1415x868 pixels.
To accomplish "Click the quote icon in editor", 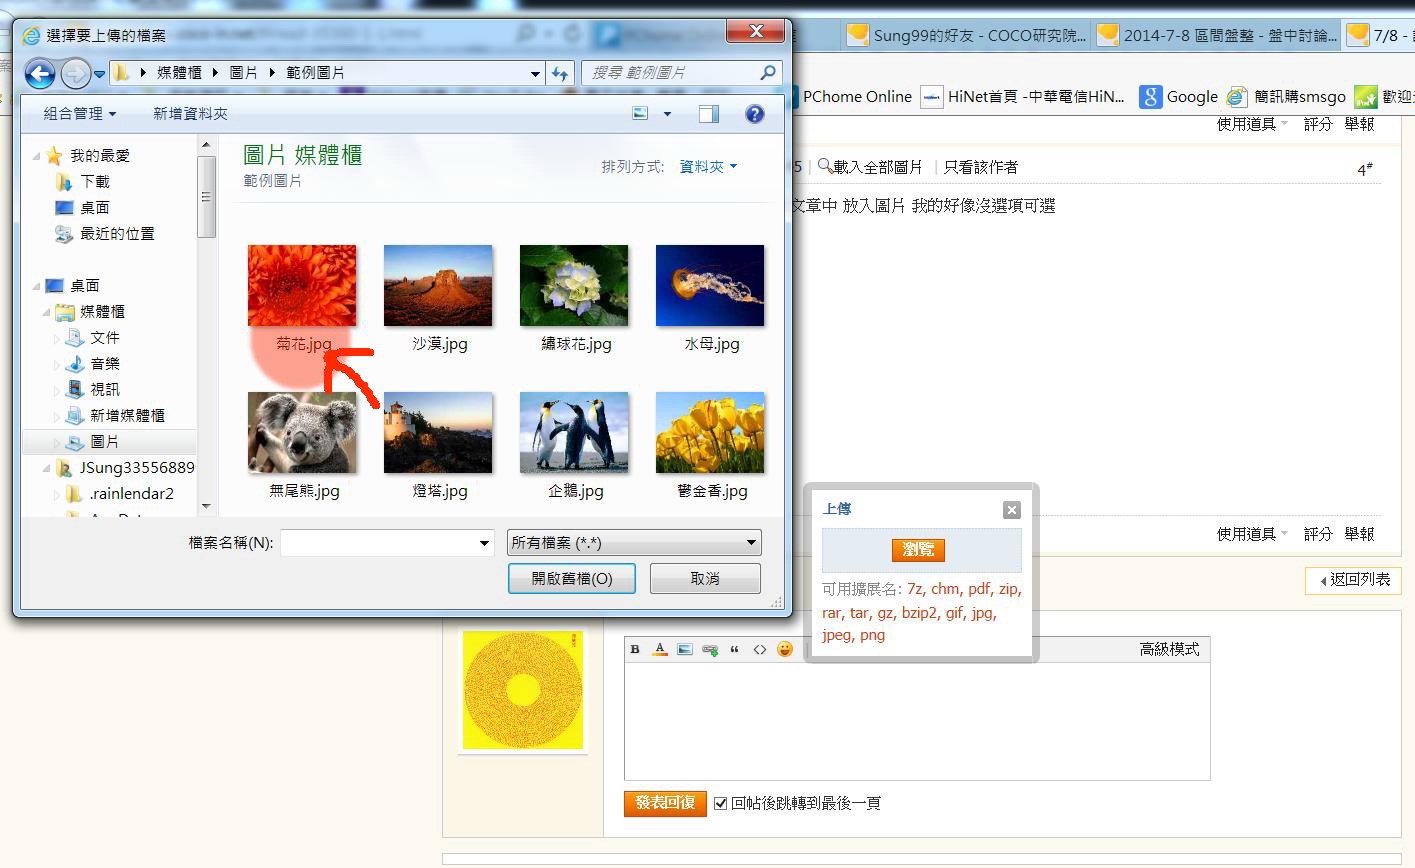I will (x=735, y=649).
